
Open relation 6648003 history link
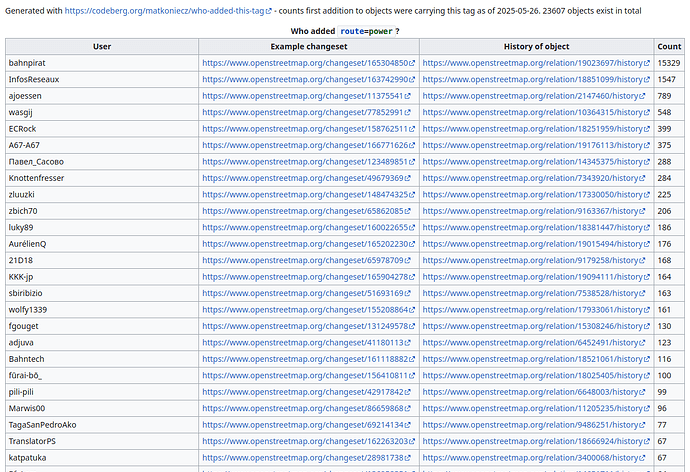click(533, 392)
